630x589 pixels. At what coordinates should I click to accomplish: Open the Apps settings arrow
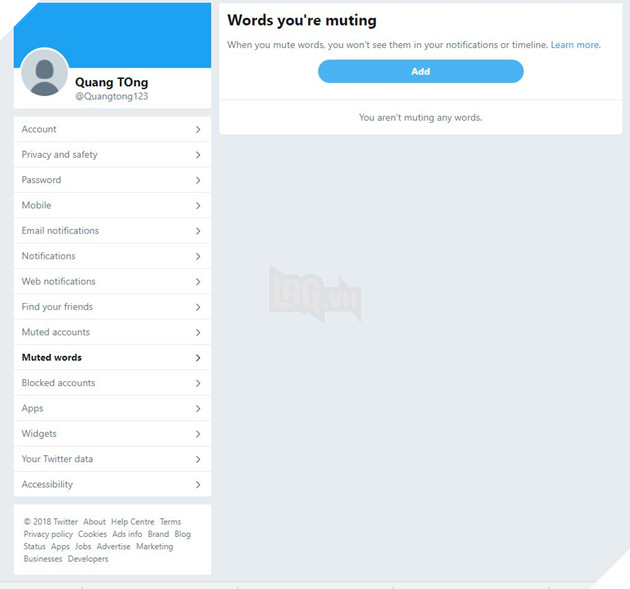point(198,408)
